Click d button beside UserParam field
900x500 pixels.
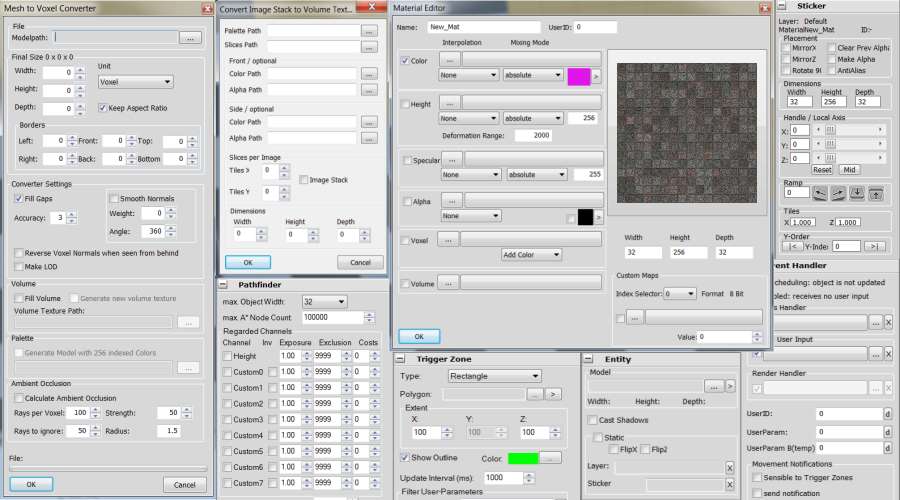(887, 432)
